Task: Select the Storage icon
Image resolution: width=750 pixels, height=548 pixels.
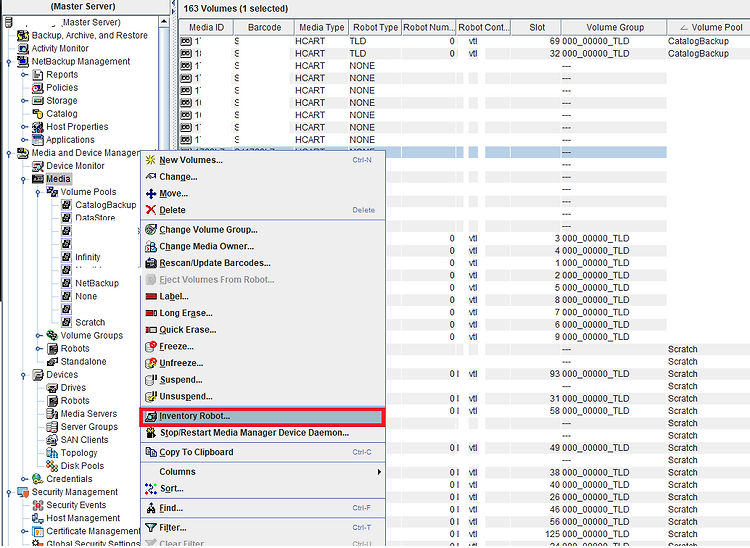Action: click(x=38, y=101)
